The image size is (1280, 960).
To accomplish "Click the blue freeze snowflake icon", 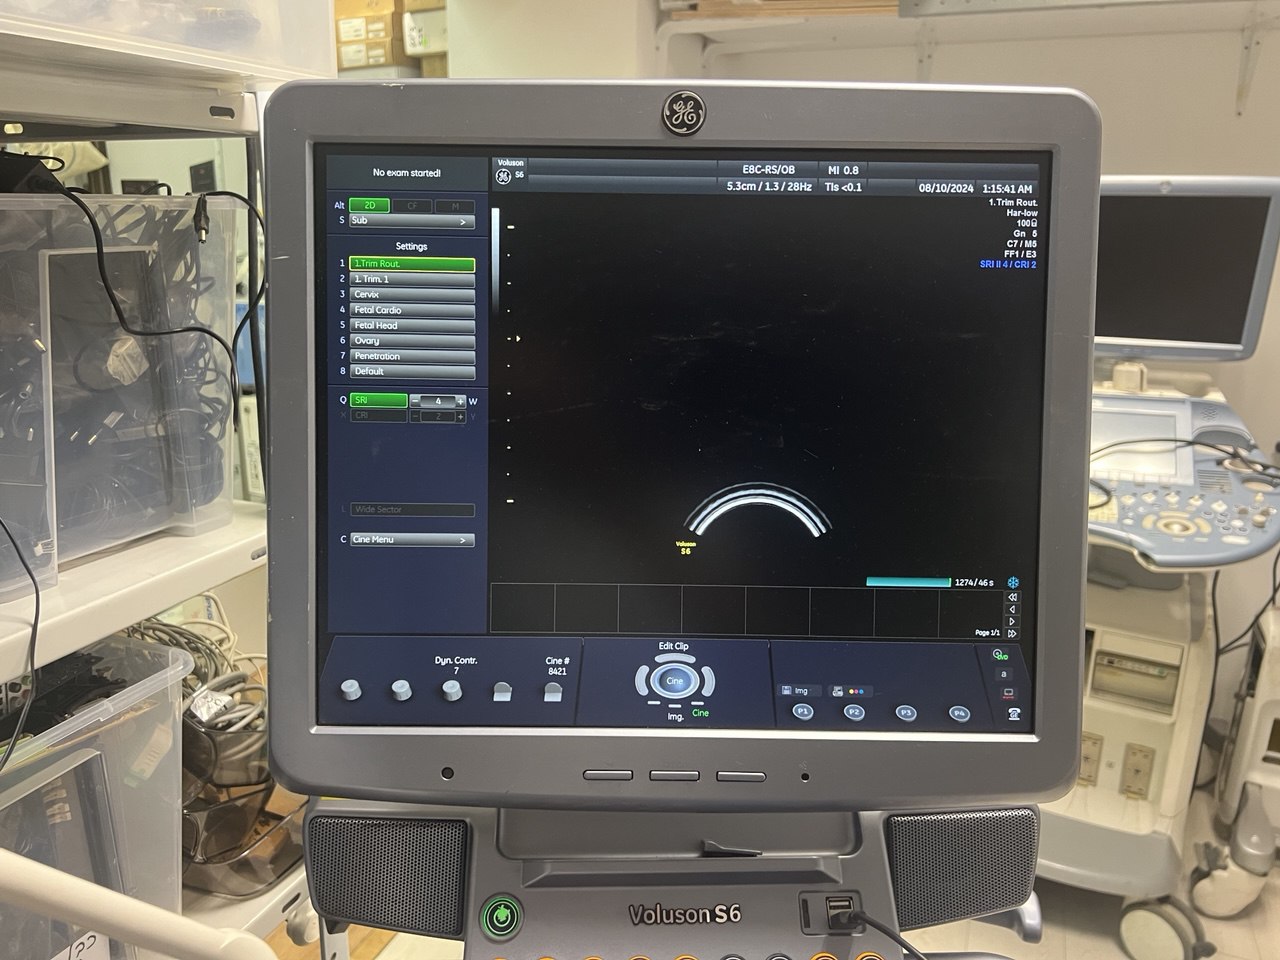I will [x=1013, y=582].
